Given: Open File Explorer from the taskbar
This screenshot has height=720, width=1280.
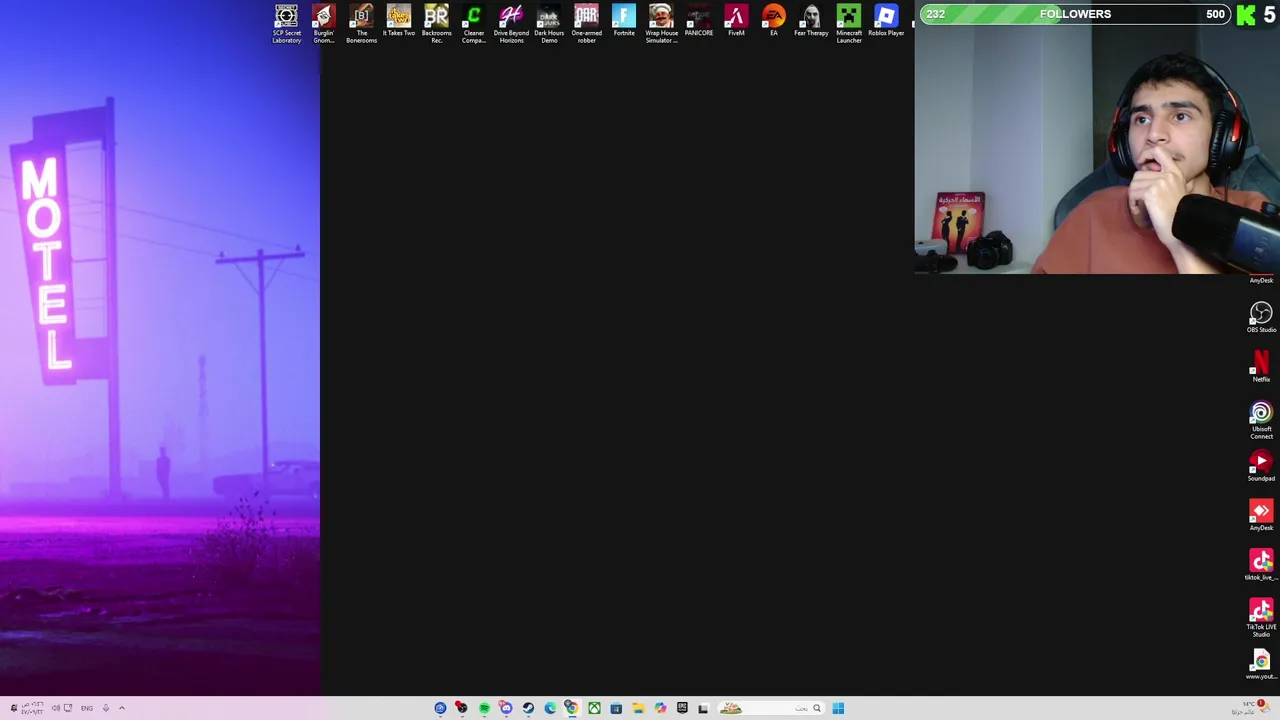Looking at the screenshot, I should 638,708.
